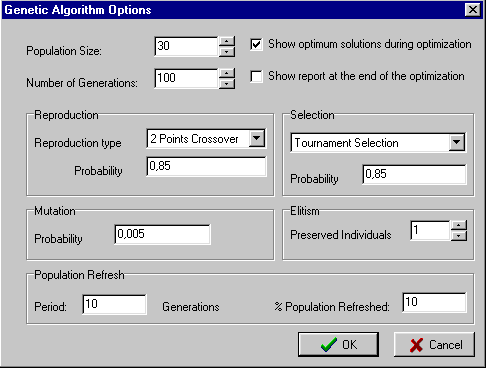This screenshot has width=486, height=368.
Task: Focus the Number of Generations field
Action: click(186, 78)
